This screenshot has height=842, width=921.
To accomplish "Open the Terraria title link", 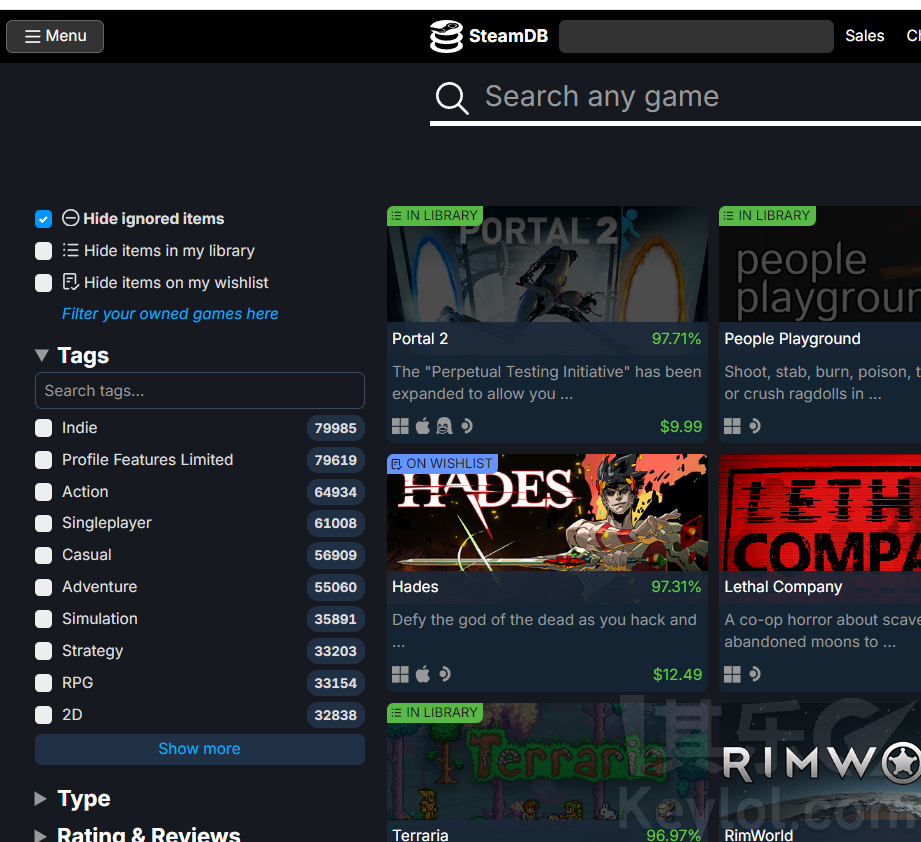I will [x=420, y=834].
